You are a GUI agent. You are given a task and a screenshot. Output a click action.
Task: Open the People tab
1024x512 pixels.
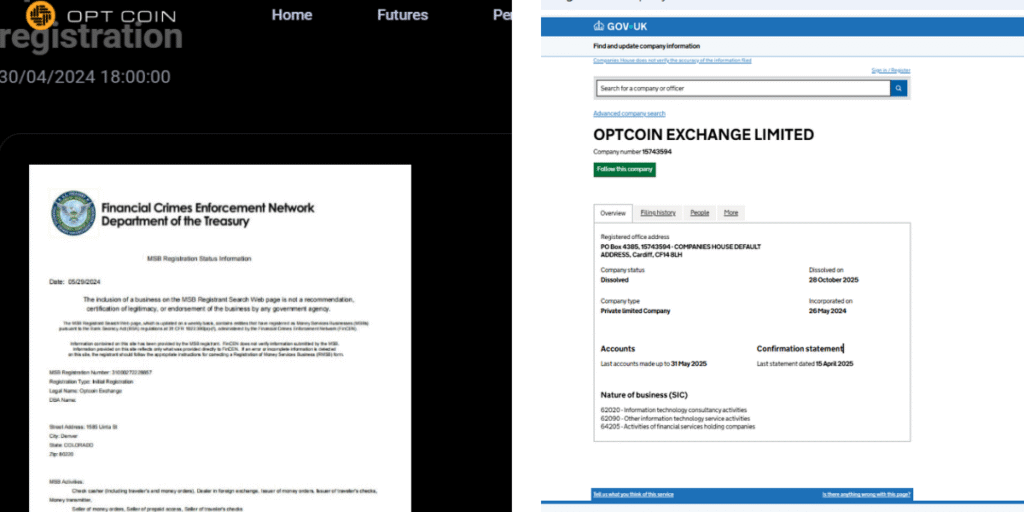pyautogui.click(x=700, y=213)
